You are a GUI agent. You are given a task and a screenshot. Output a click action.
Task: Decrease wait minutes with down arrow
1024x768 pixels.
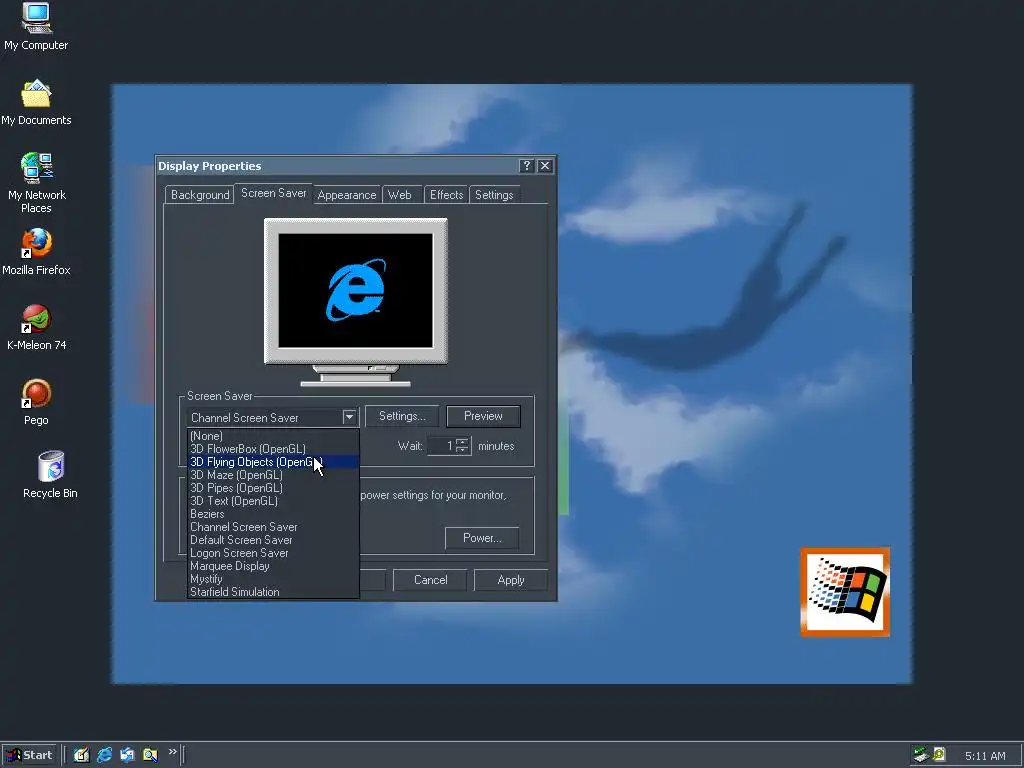pos(462,451)
